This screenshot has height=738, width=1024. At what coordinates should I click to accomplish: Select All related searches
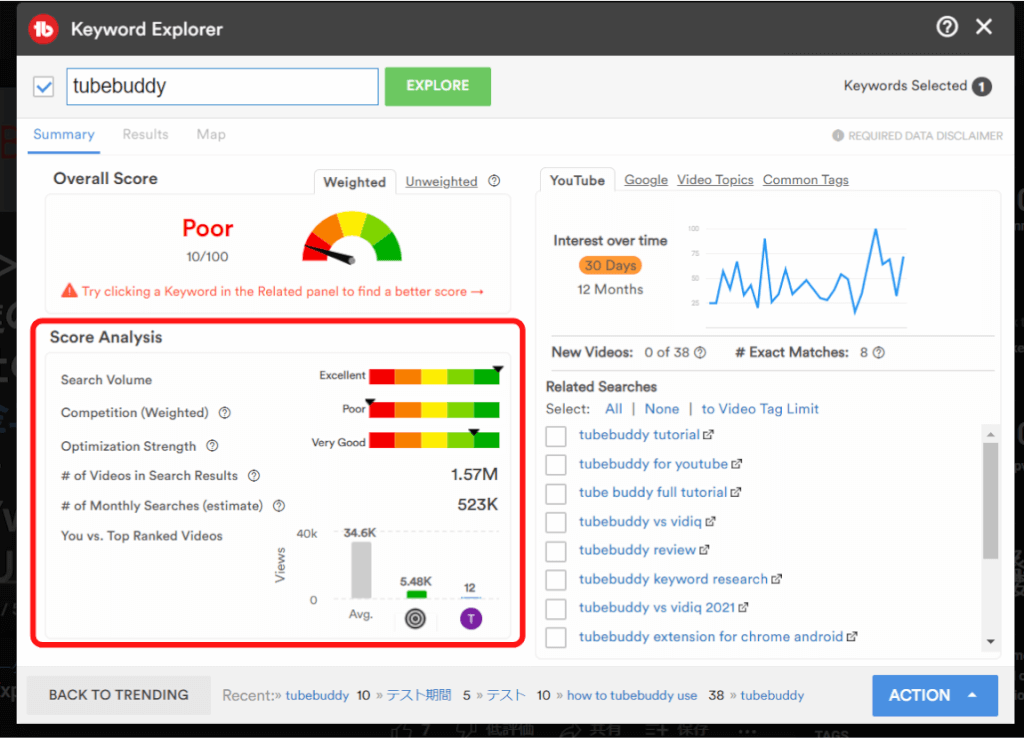click(614, 409)
